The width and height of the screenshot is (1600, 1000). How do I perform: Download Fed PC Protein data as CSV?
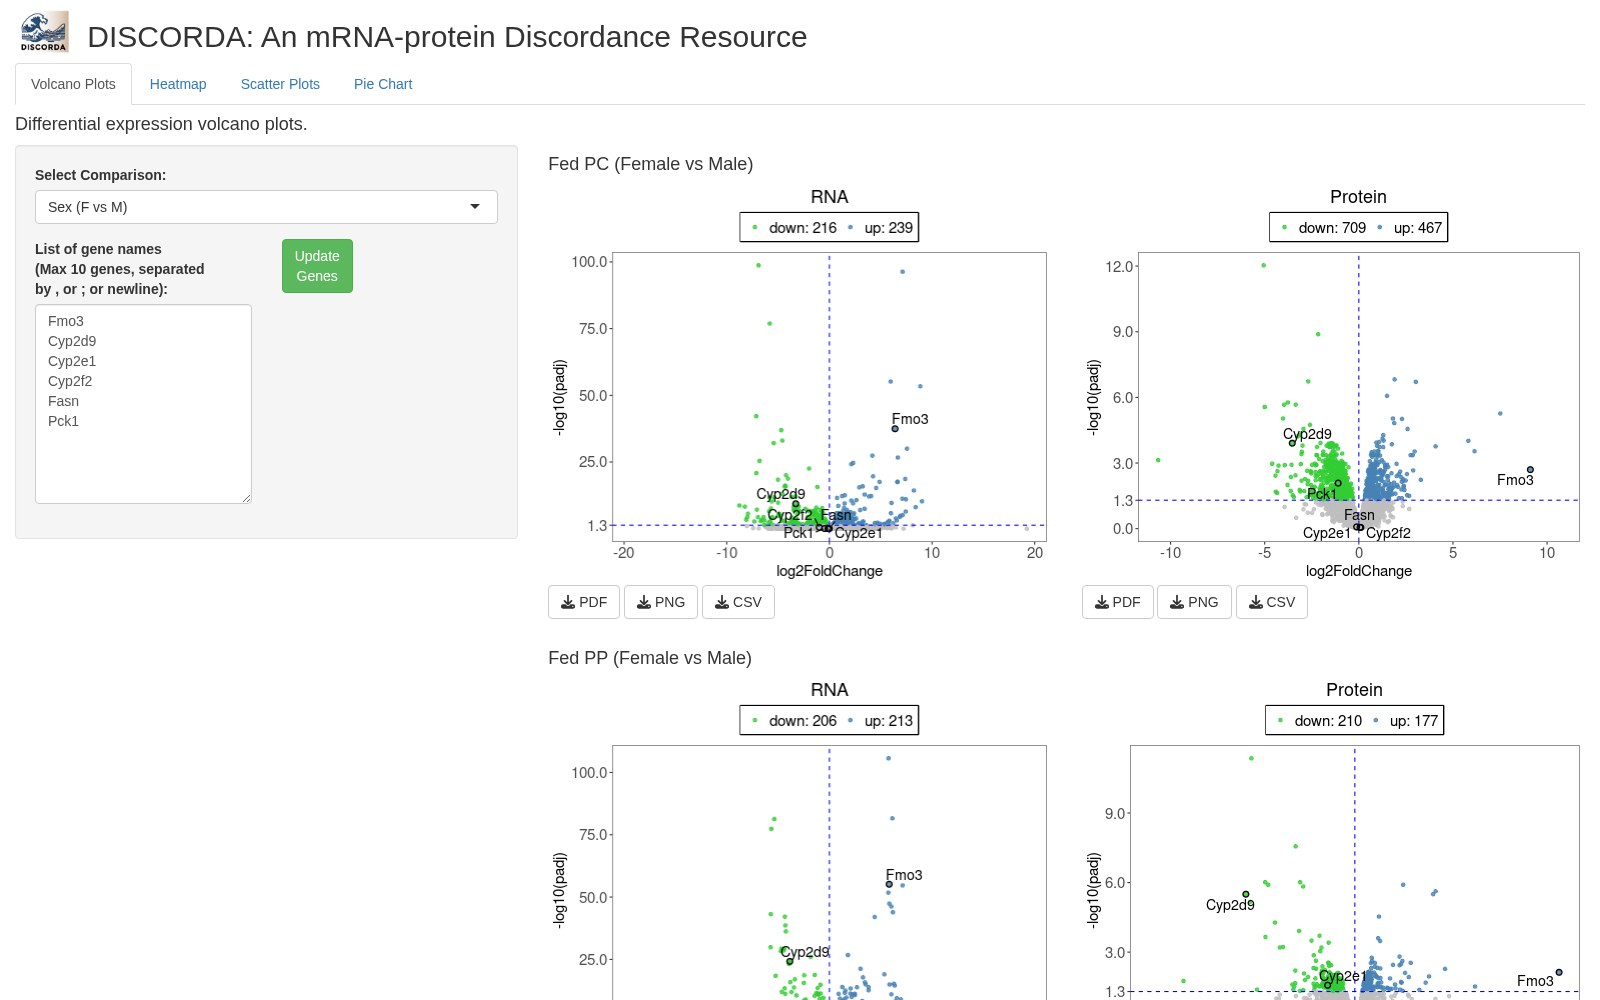point(1272,602)
